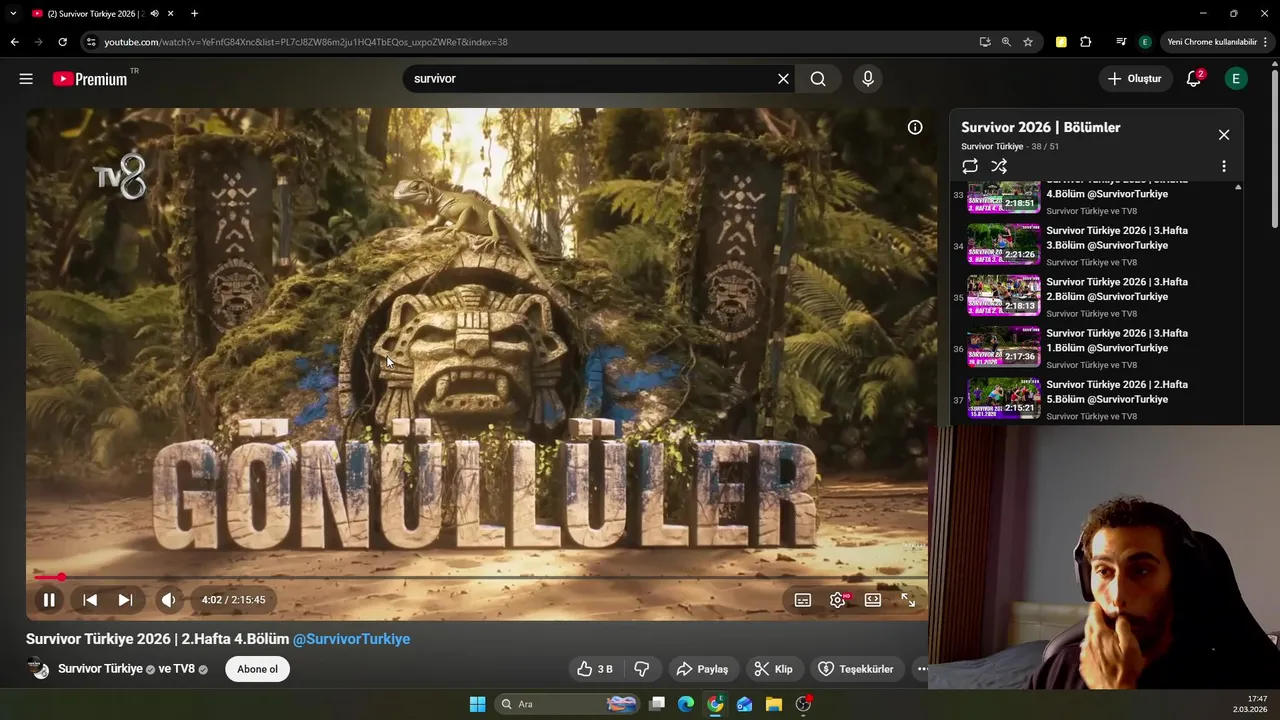Screen dimensions: 1280x720
Task: Click the Oluştur create button
Action: tap(1136, 79)
